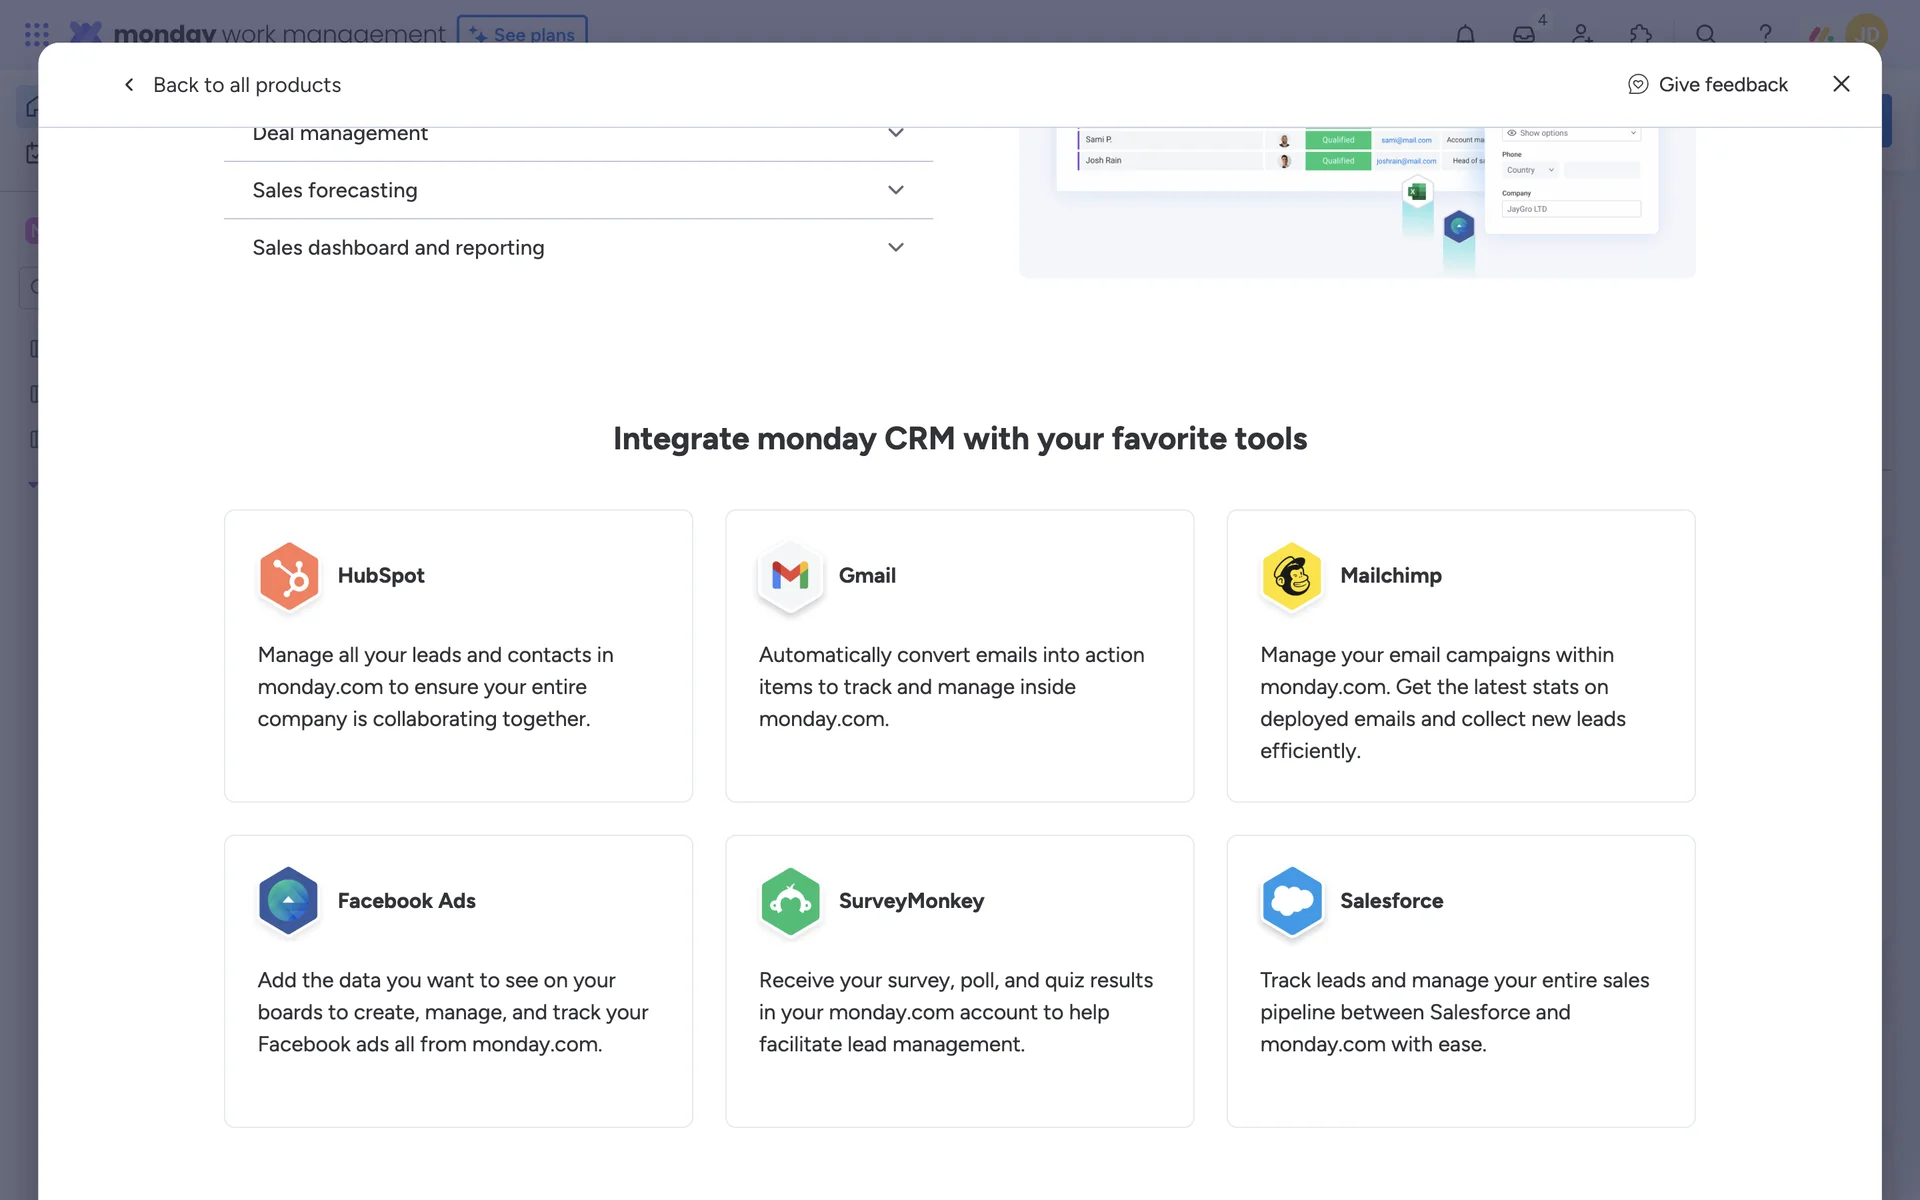Click the Facebook Ads hexagon icon
1920x1200 pixels.
point(289,901)
